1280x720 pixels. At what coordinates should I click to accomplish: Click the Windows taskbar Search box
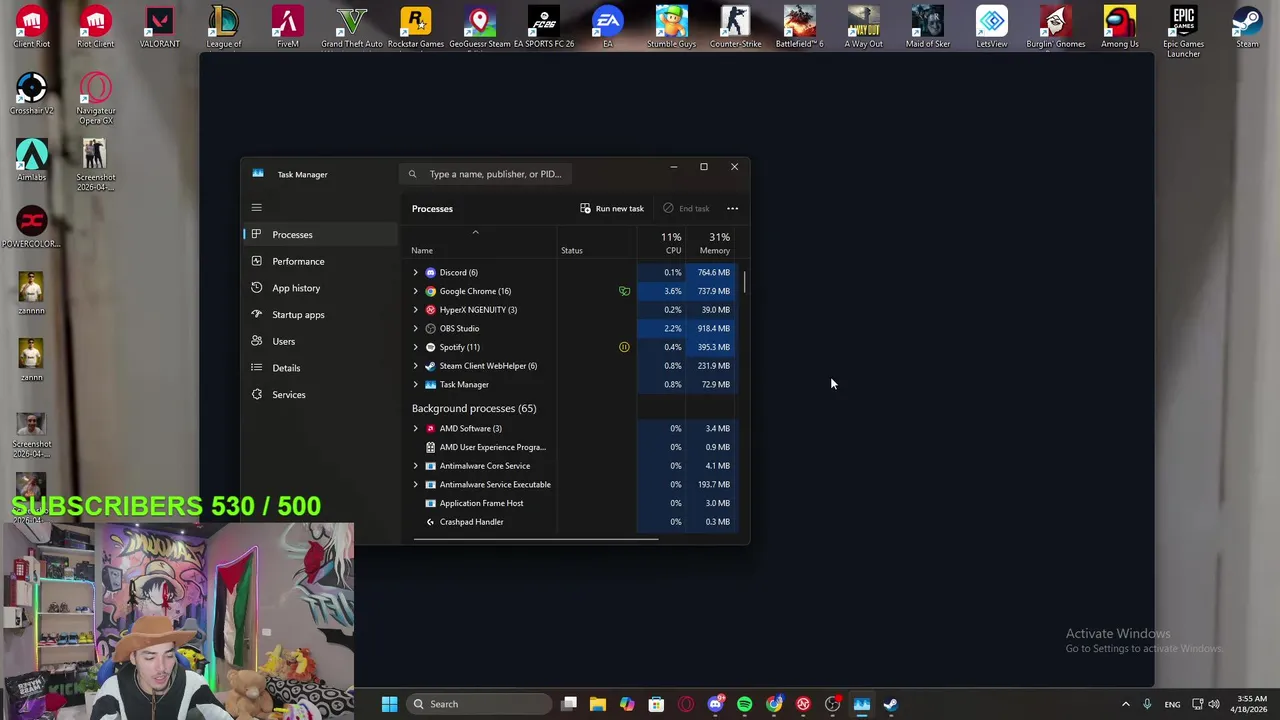point(480,704)
